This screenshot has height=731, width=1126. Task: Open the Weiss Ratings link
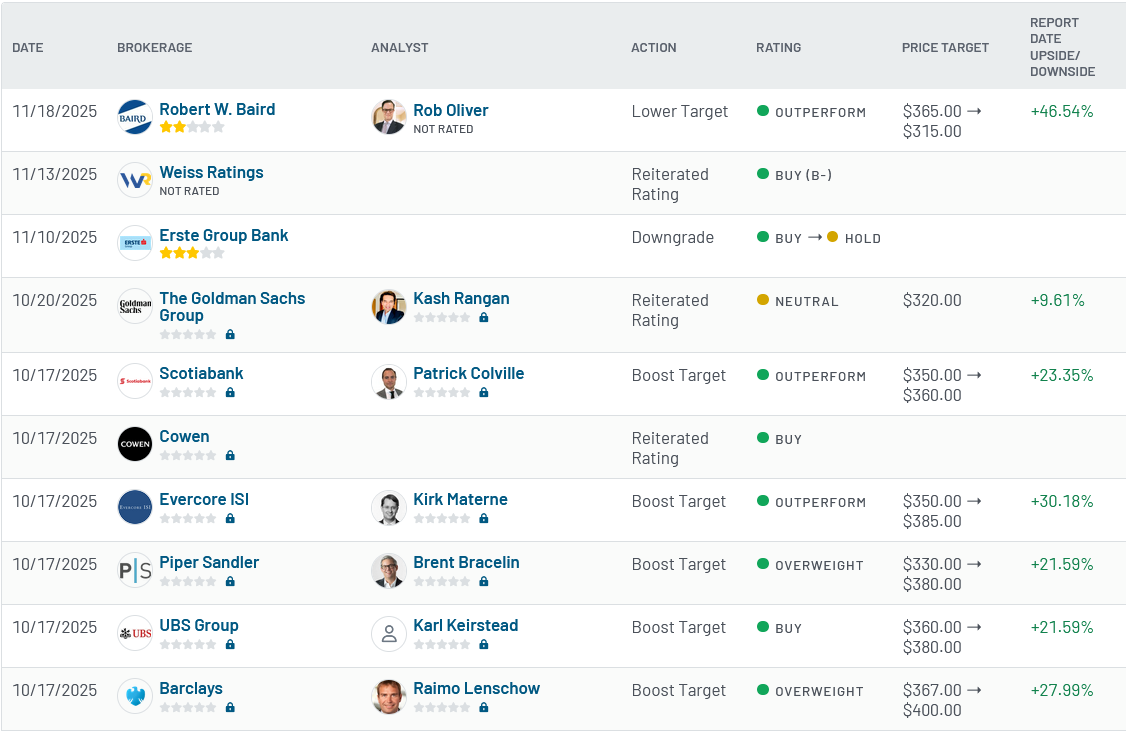click(x=211, y=172)
